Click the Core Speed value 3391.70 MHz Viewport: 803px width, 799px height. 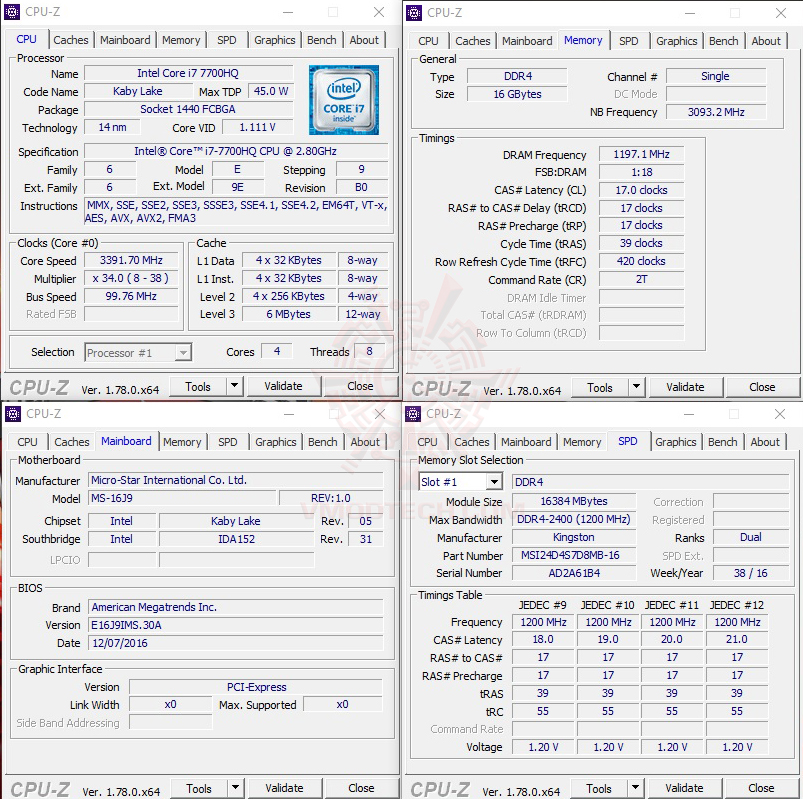pyautogui.click(x=131, y=260)
